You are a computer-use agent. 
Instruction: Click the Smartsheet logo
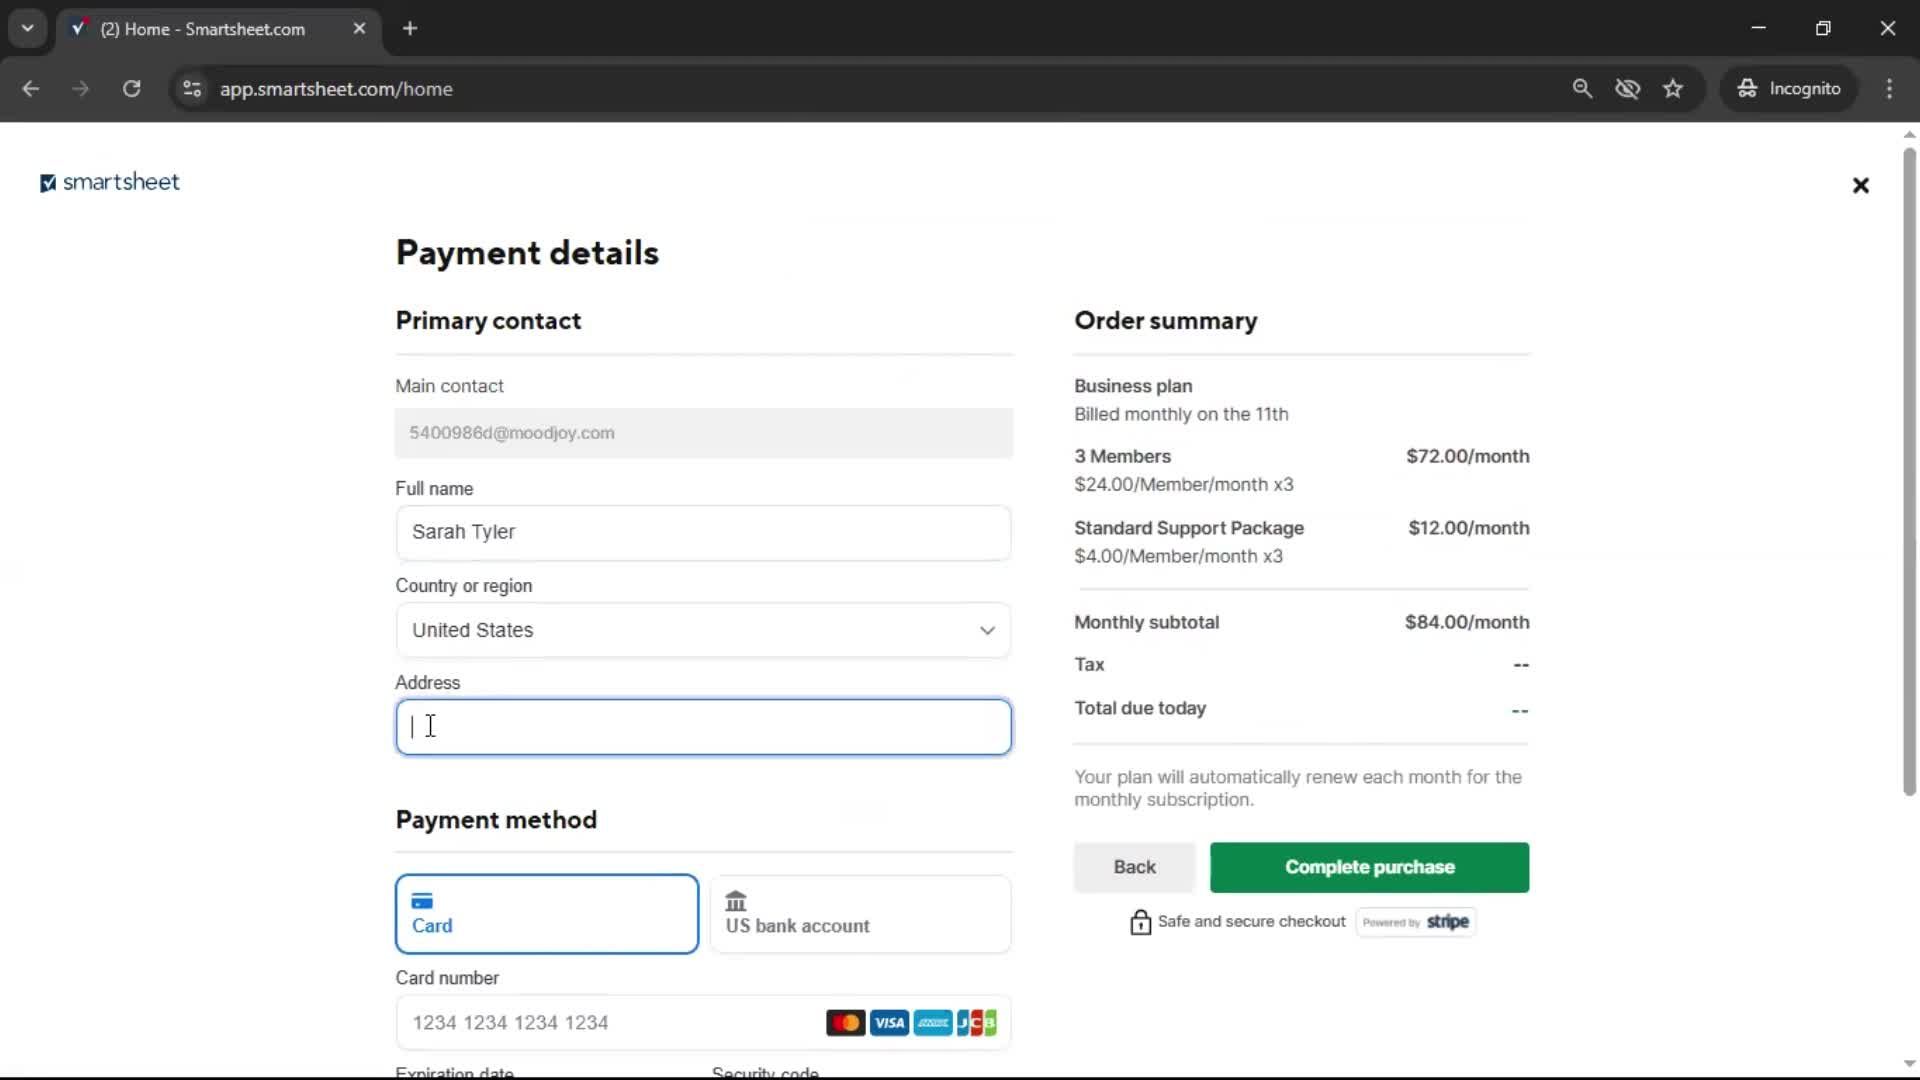(x=109, y=182)
